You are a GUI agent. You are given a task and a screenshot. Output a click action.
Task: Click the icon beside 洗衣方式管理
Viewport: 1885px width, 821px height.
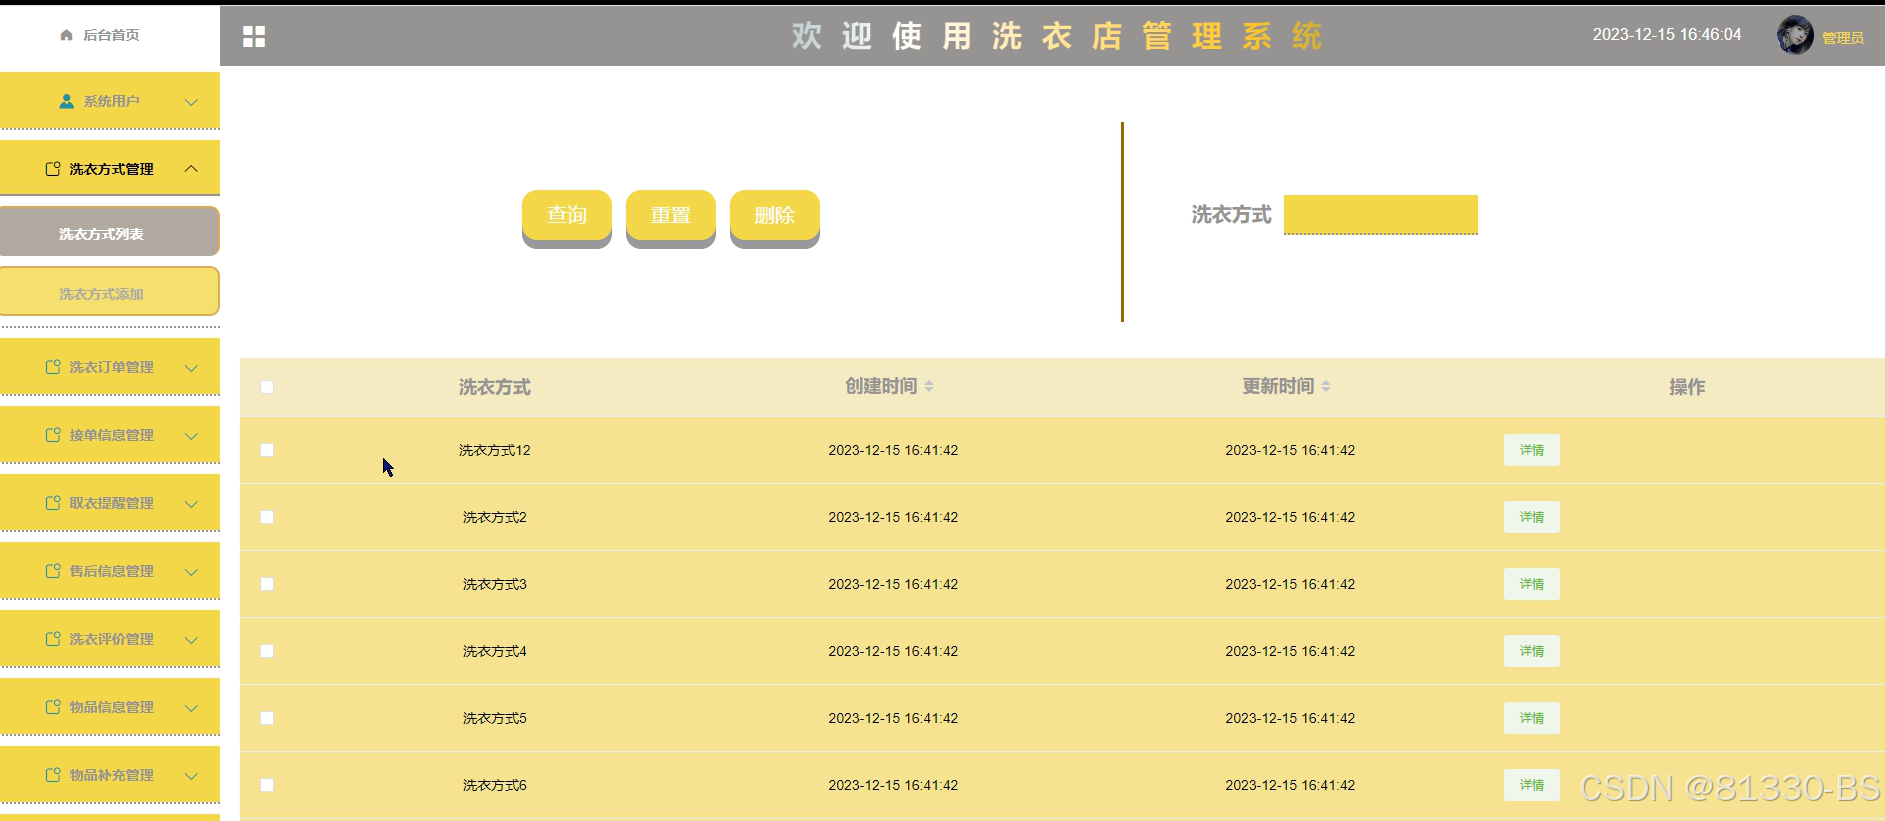click(x=53, y=169)
